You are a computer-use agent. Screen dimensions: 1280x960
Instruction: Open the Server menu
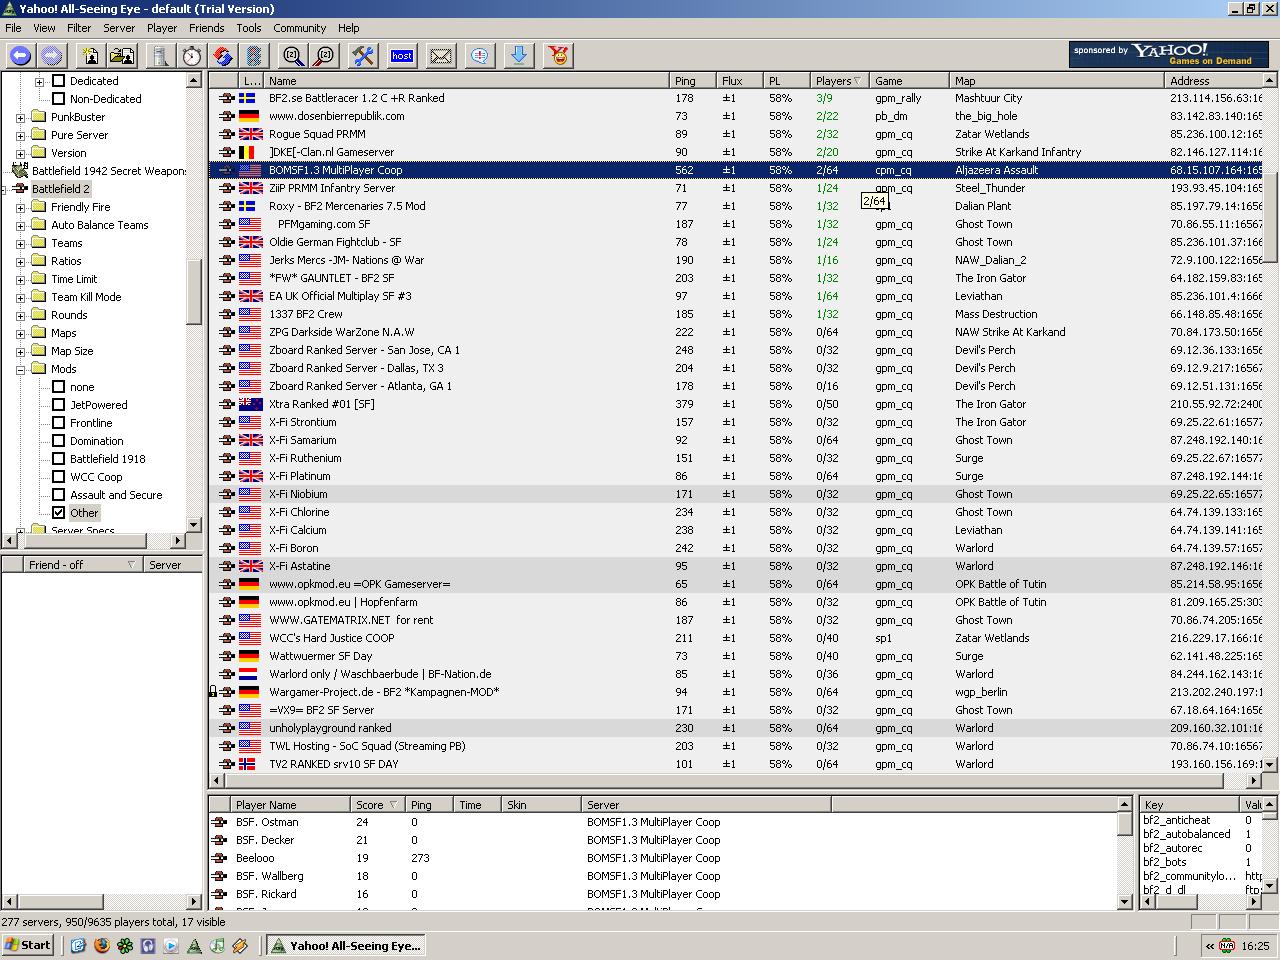tap(119, 28)
